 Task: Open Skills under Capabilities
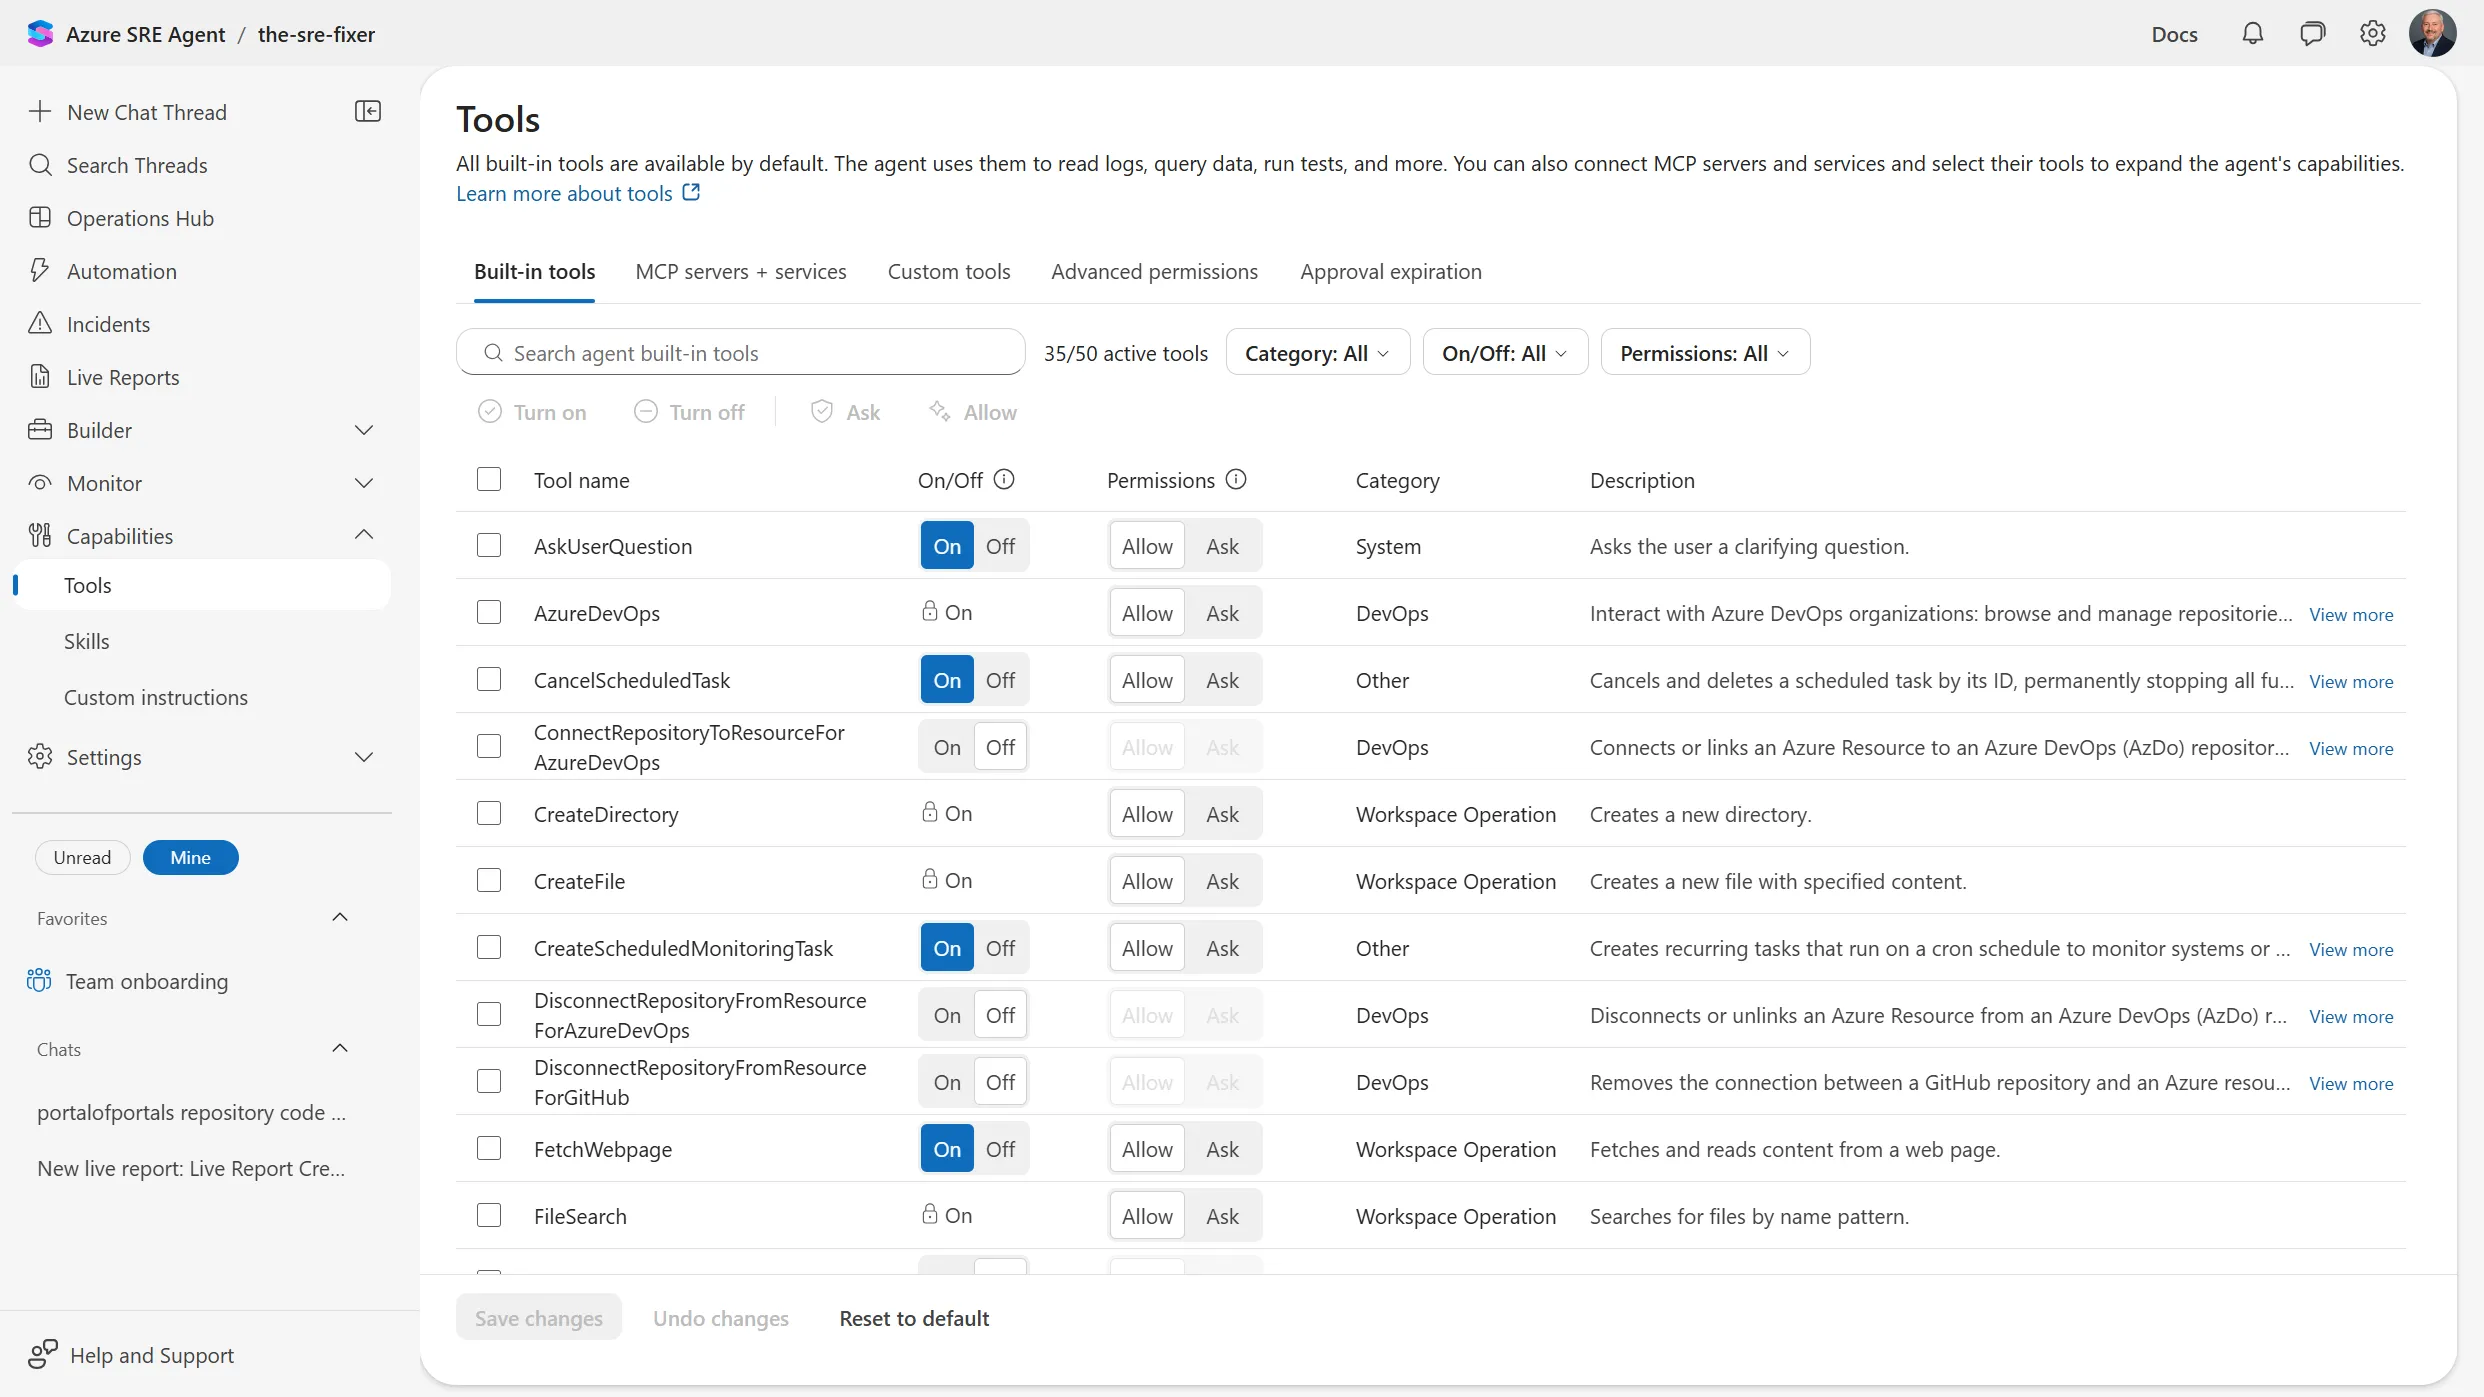87,641
